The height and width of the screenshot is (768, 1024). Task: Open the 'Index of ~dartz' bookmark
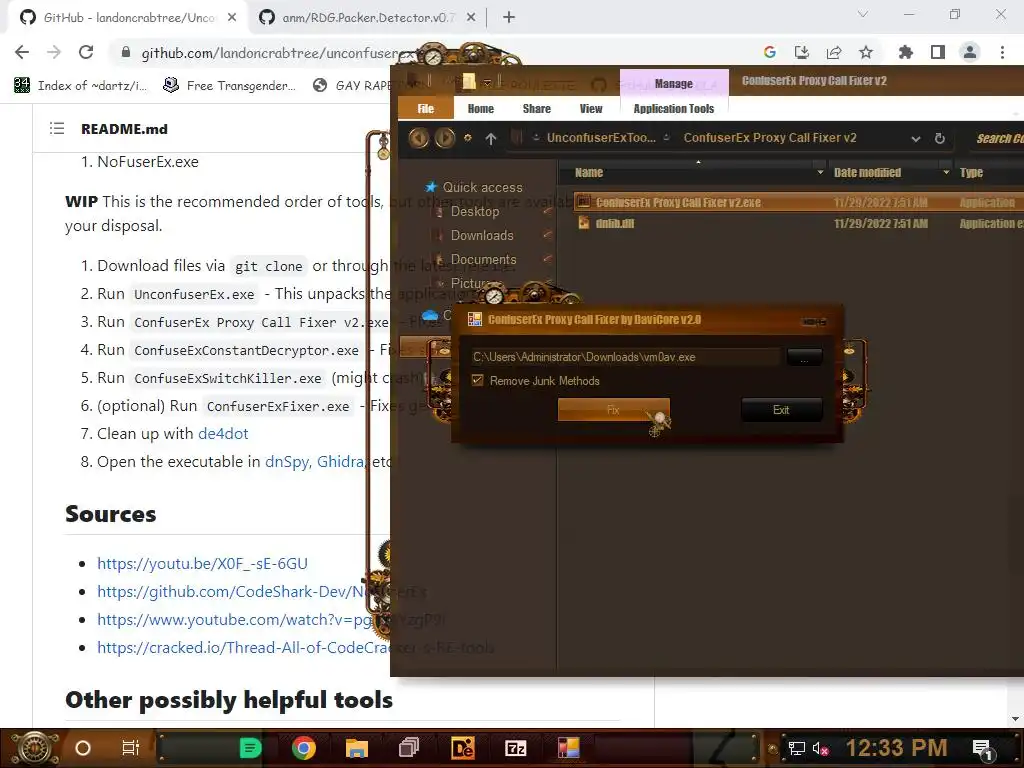[80, 86]
